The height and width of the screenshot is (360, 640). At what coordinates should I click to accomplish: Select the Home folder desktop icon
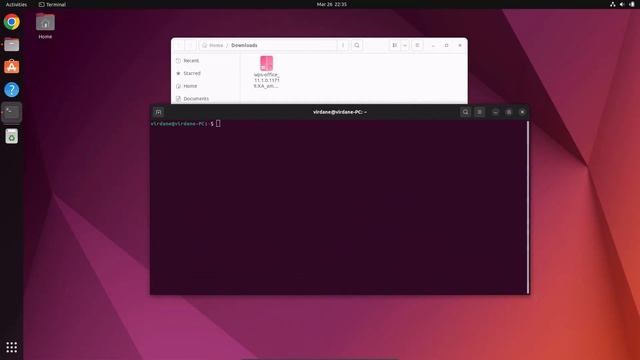(x=45, y=26)
